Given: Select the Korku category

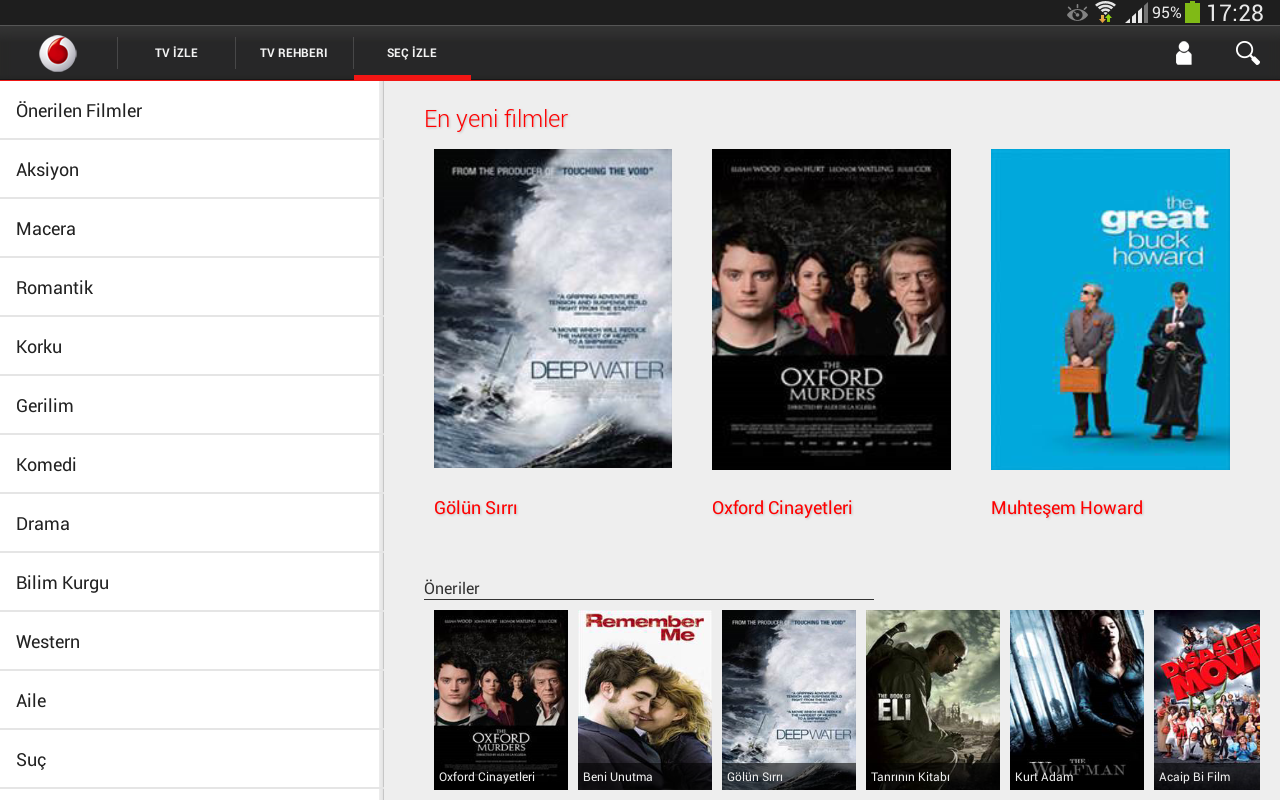Looking at the screenshot, I should (x=191, y=347).
